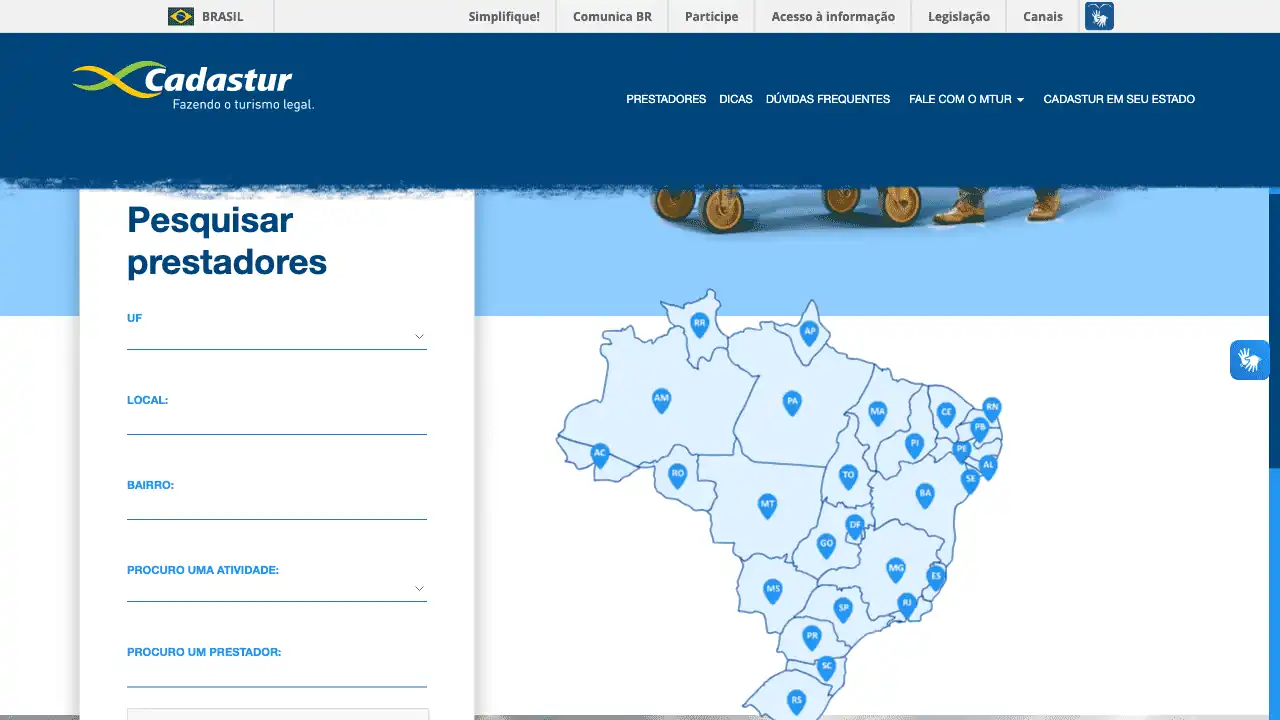Image resolution: width=1280 pixels, height=720 pixels.
Task: Expand the Fale com o MTur menu
Action: (966, 99)
